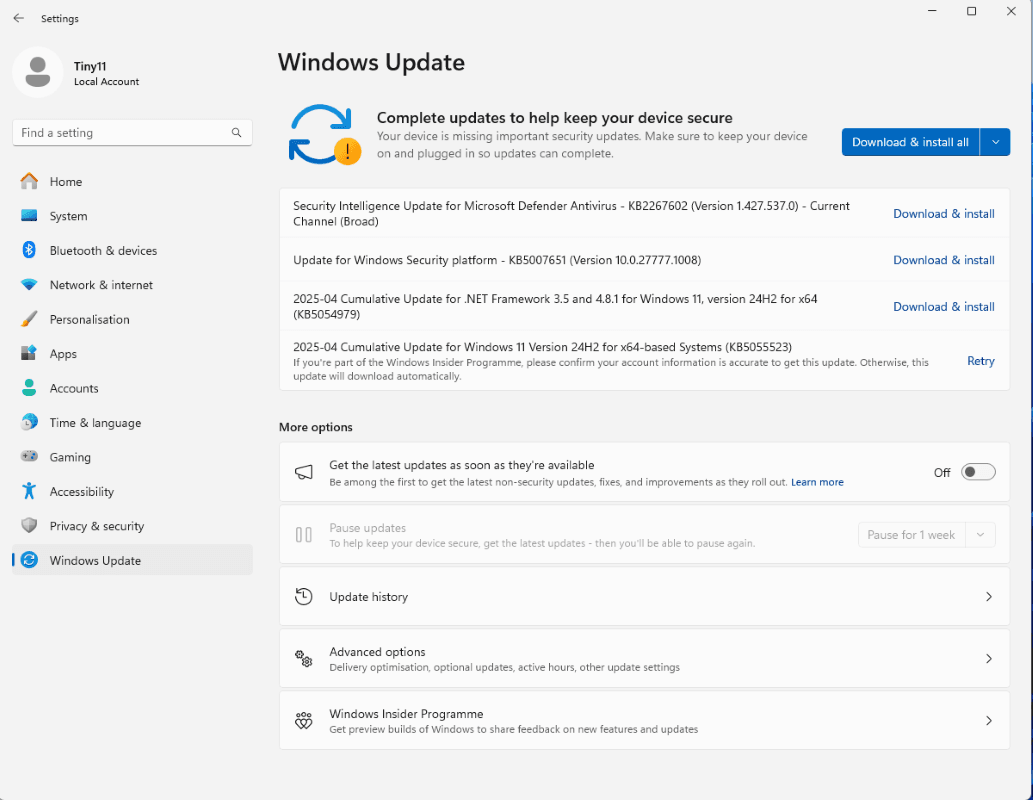1033x800 pixels.
Task: Expand Update history chevron
Action: (x=989, y=596)
